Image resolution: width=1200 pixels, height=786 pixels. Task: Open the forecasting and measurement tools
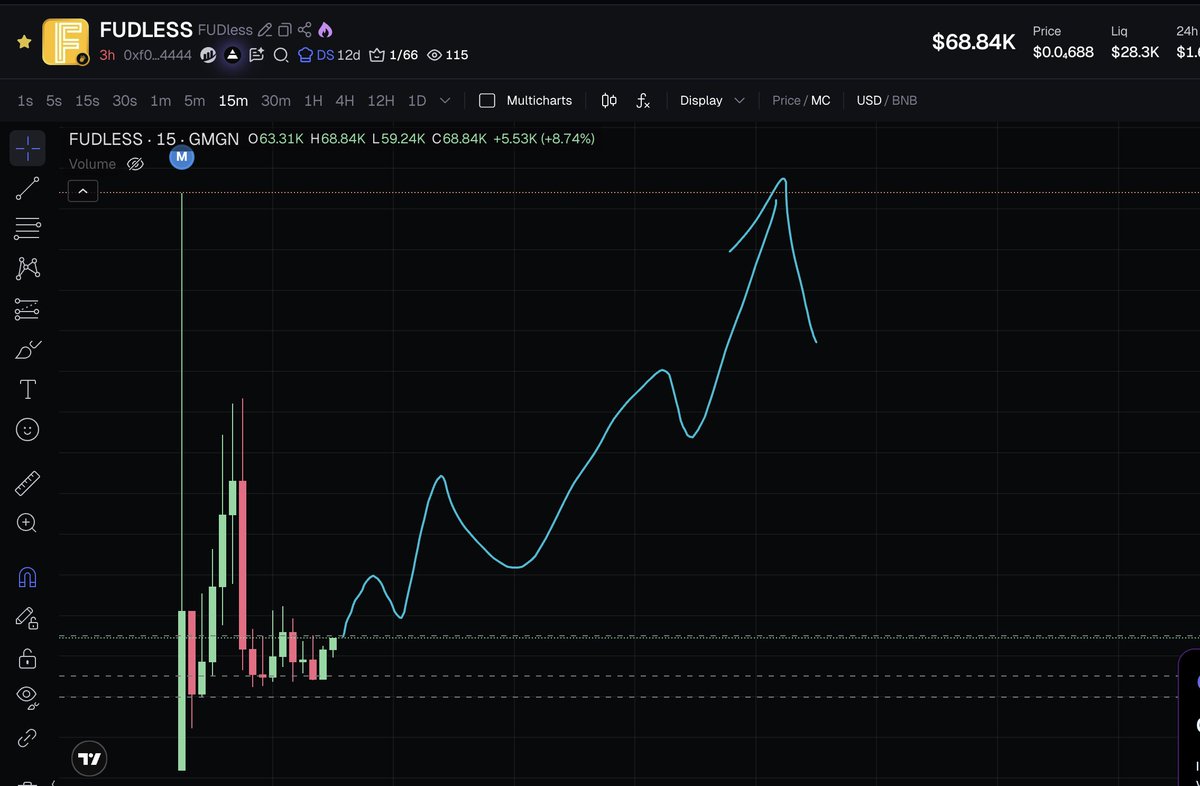(x=27, y=309)
